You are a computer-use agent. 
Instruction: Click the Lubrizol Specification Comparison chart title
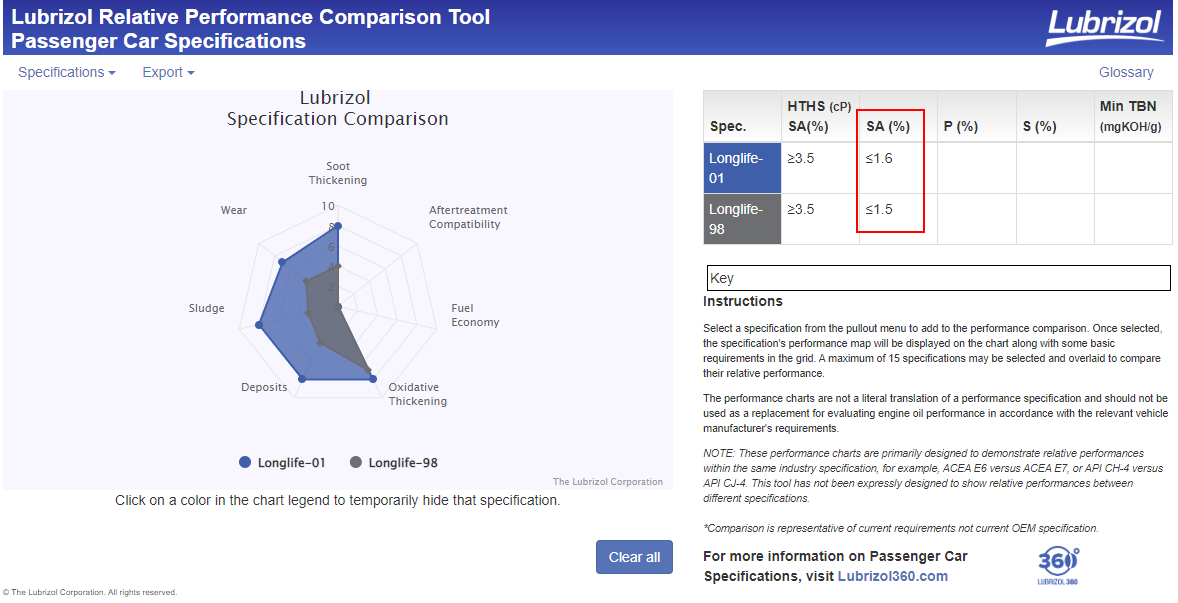tap(337, 108)
